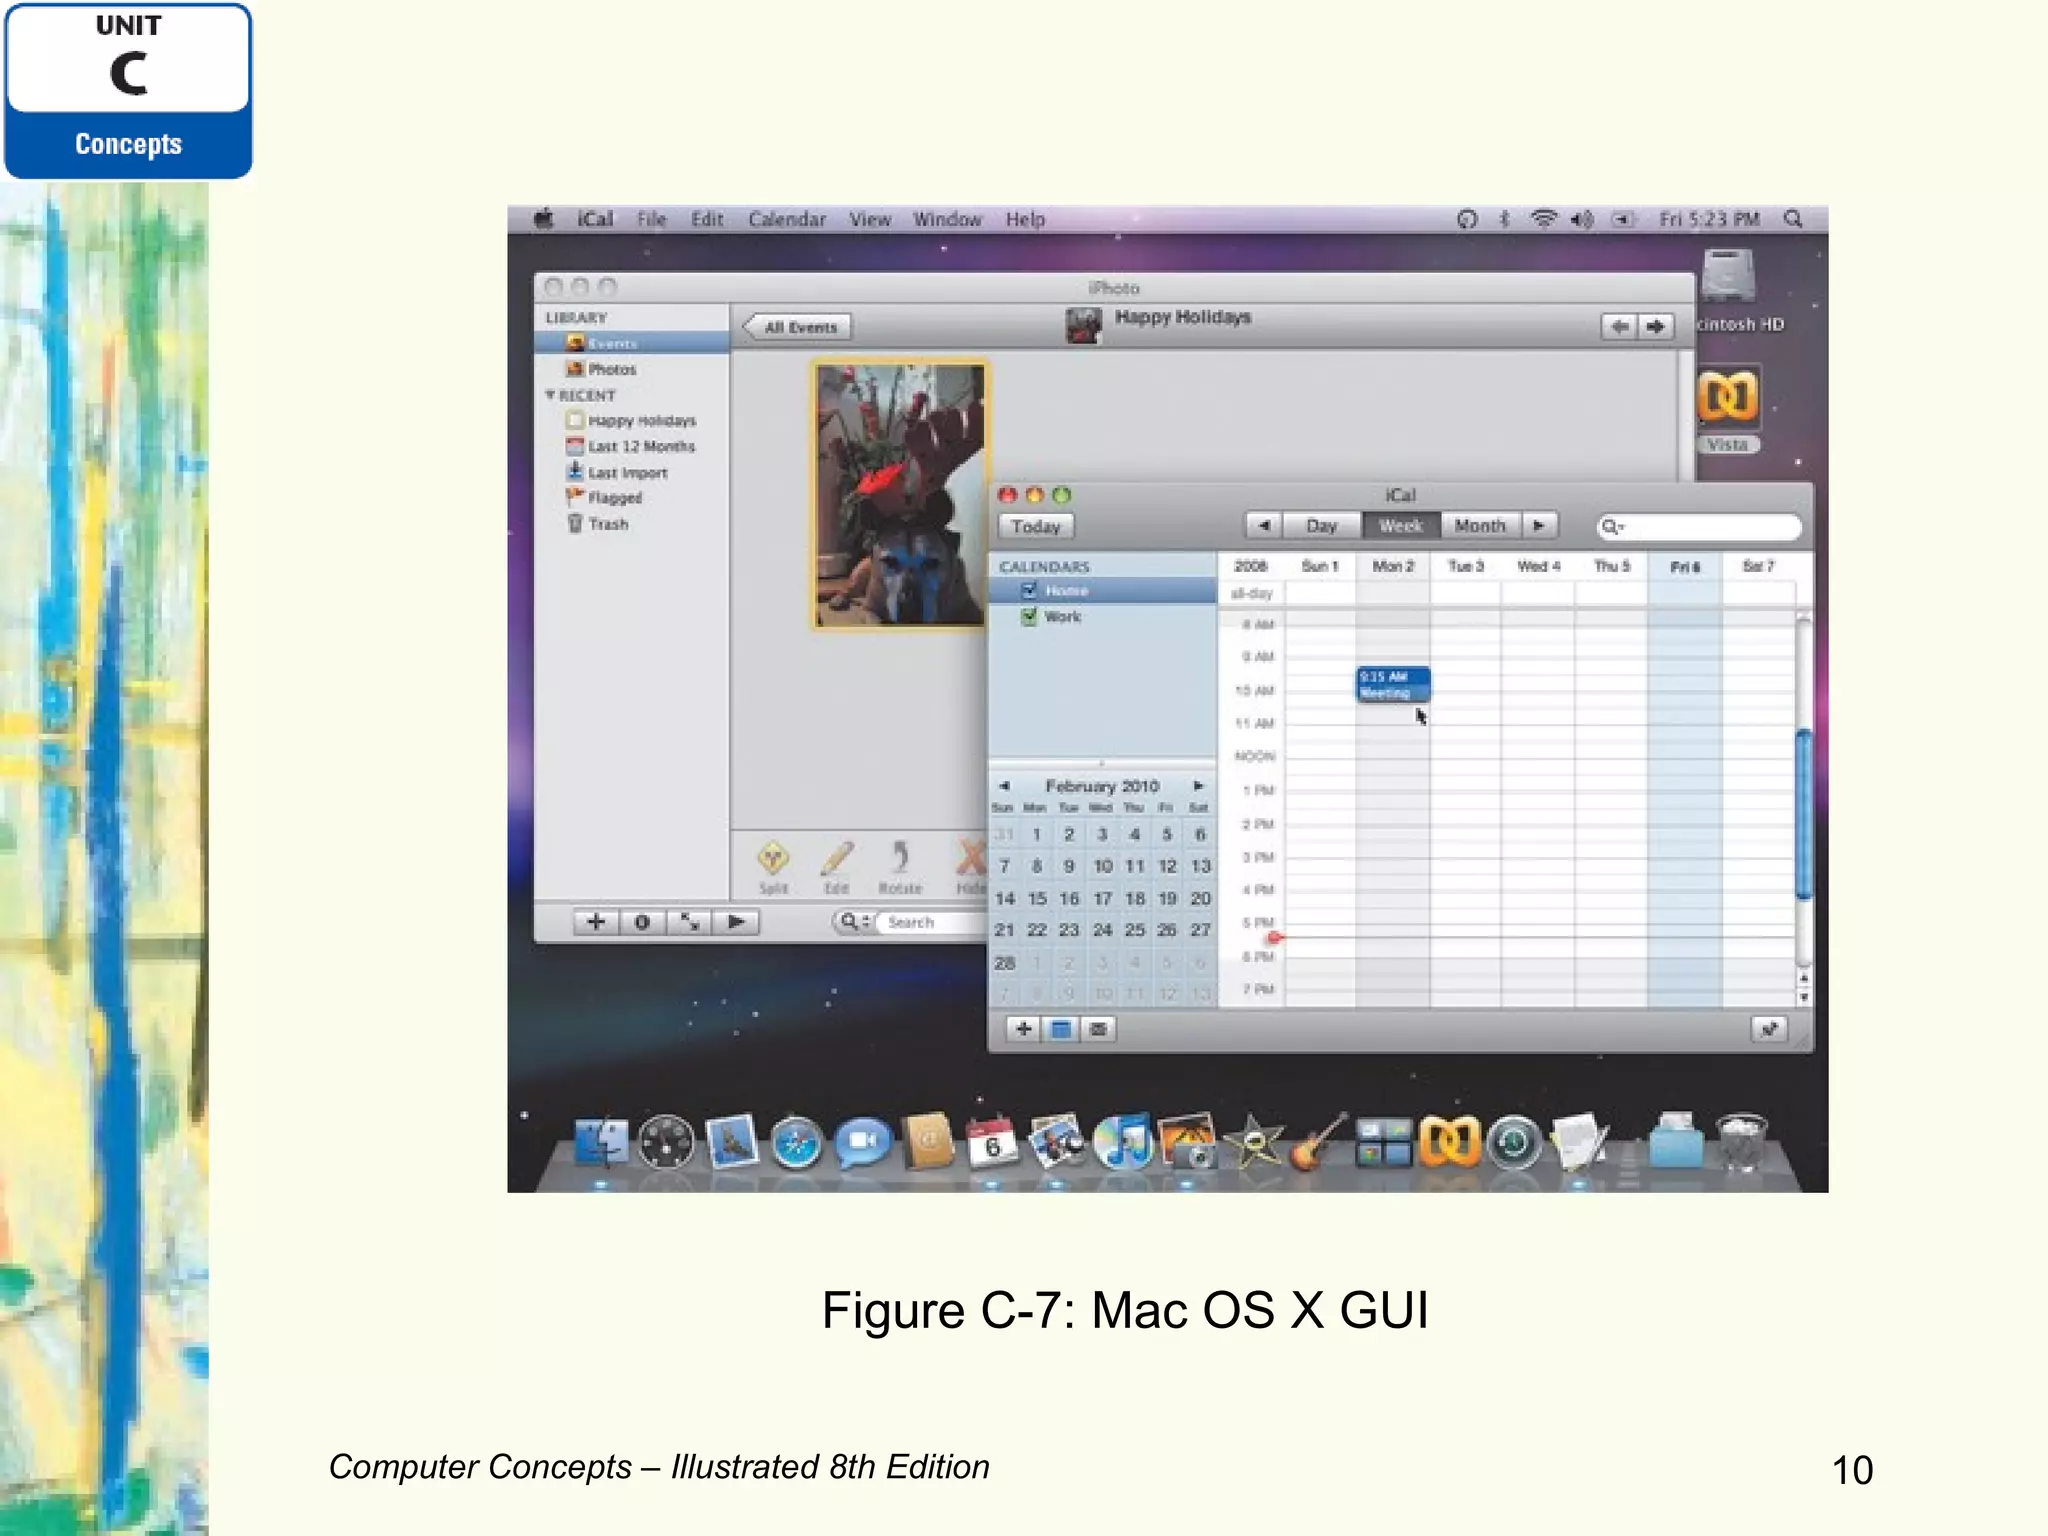Rotate the photo in iPhoto

pyautogui.click(x=900, y=868)
